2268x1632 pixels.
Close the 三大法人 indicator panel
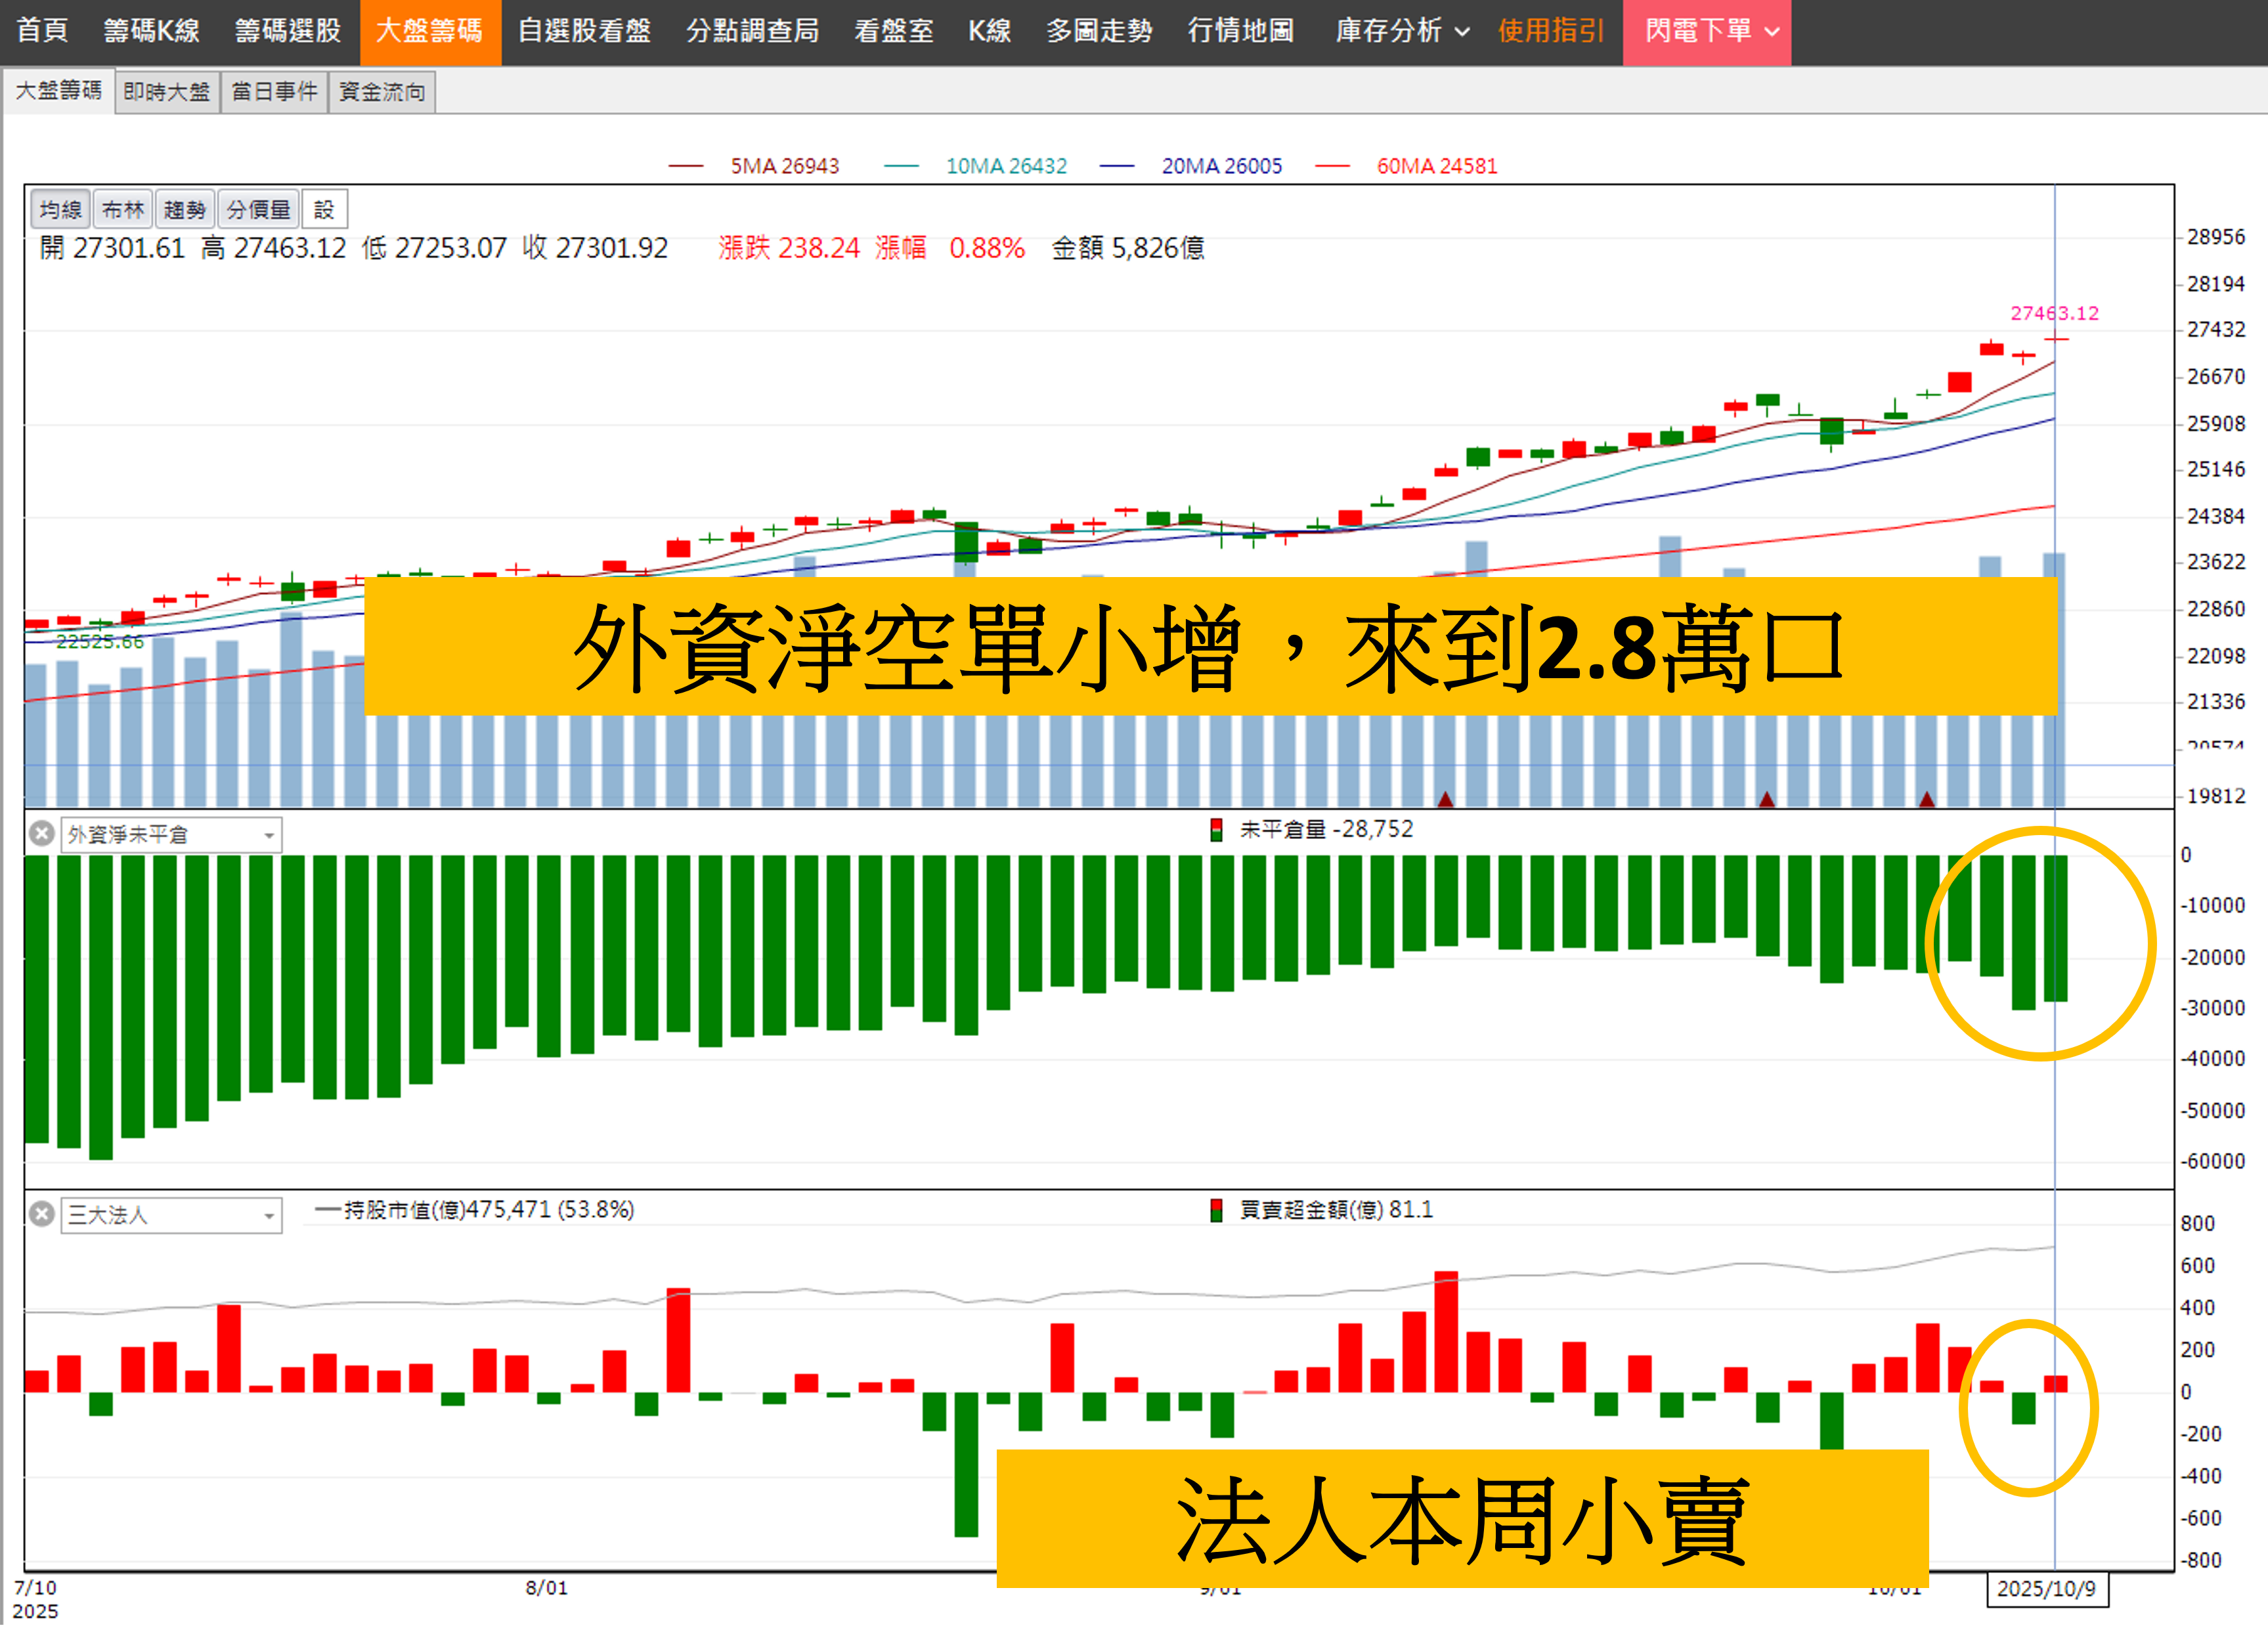point(41,1214)
